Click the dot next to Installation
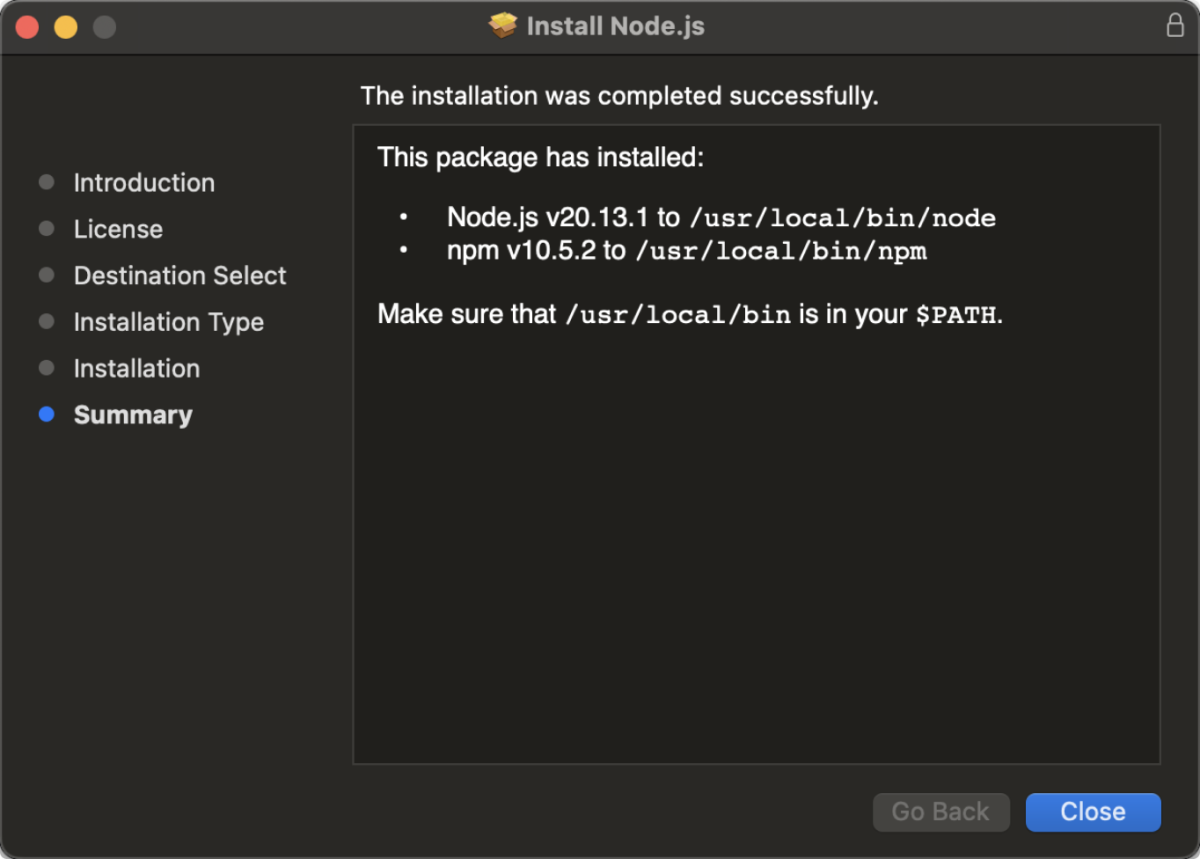The image size is (1200, 859). click(46, 368)
